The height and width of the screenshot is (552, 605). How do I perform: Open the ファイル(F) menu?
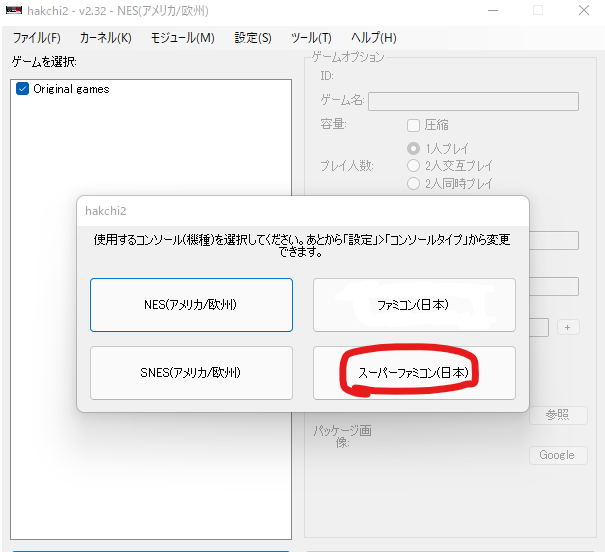37,38
